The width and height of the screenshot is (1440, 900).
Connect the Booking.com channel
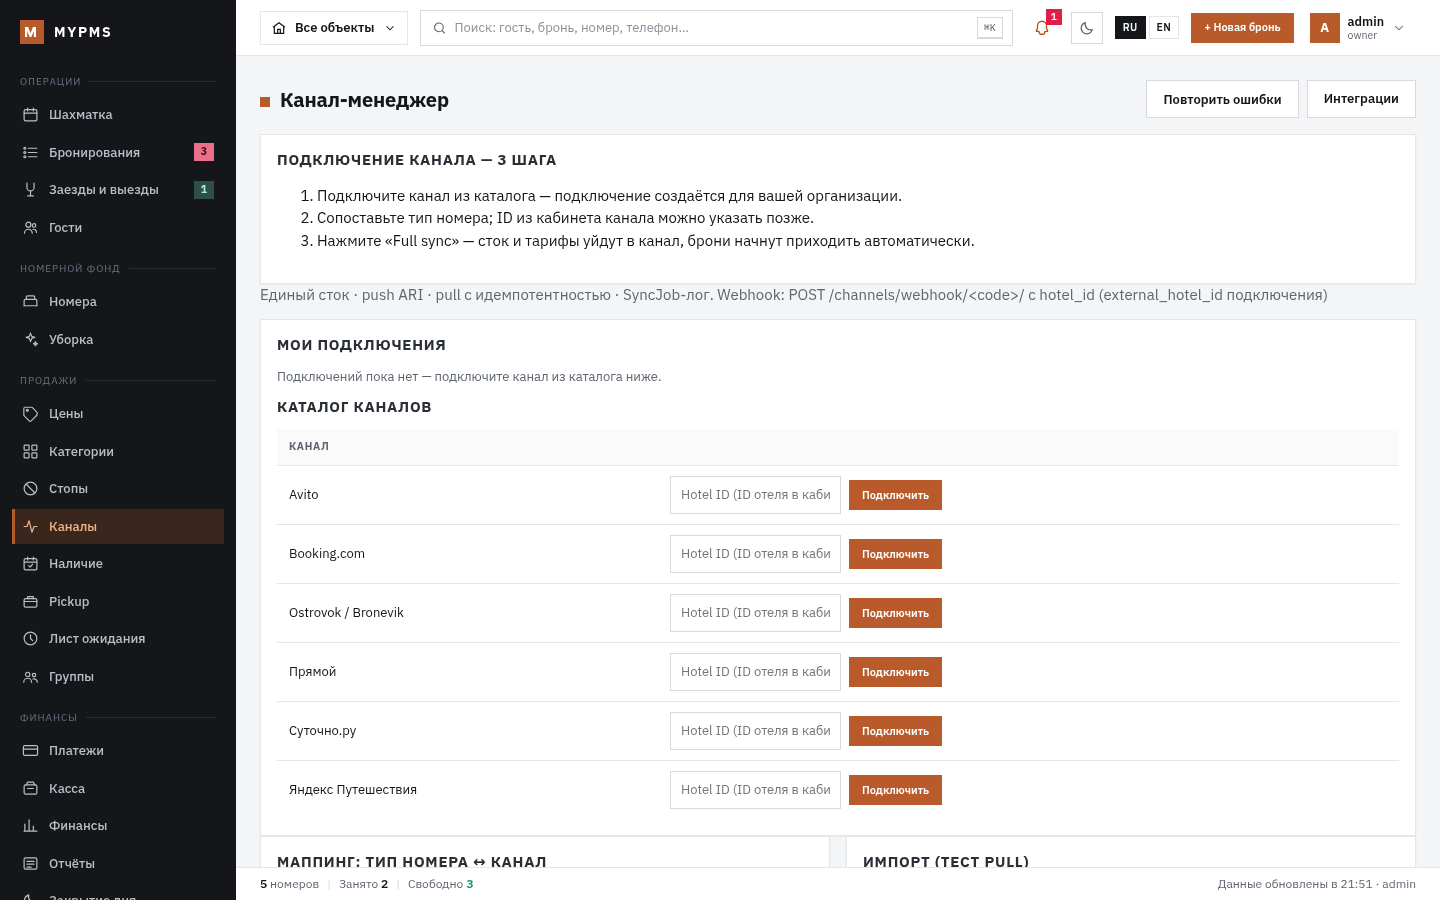pos(895,554)
